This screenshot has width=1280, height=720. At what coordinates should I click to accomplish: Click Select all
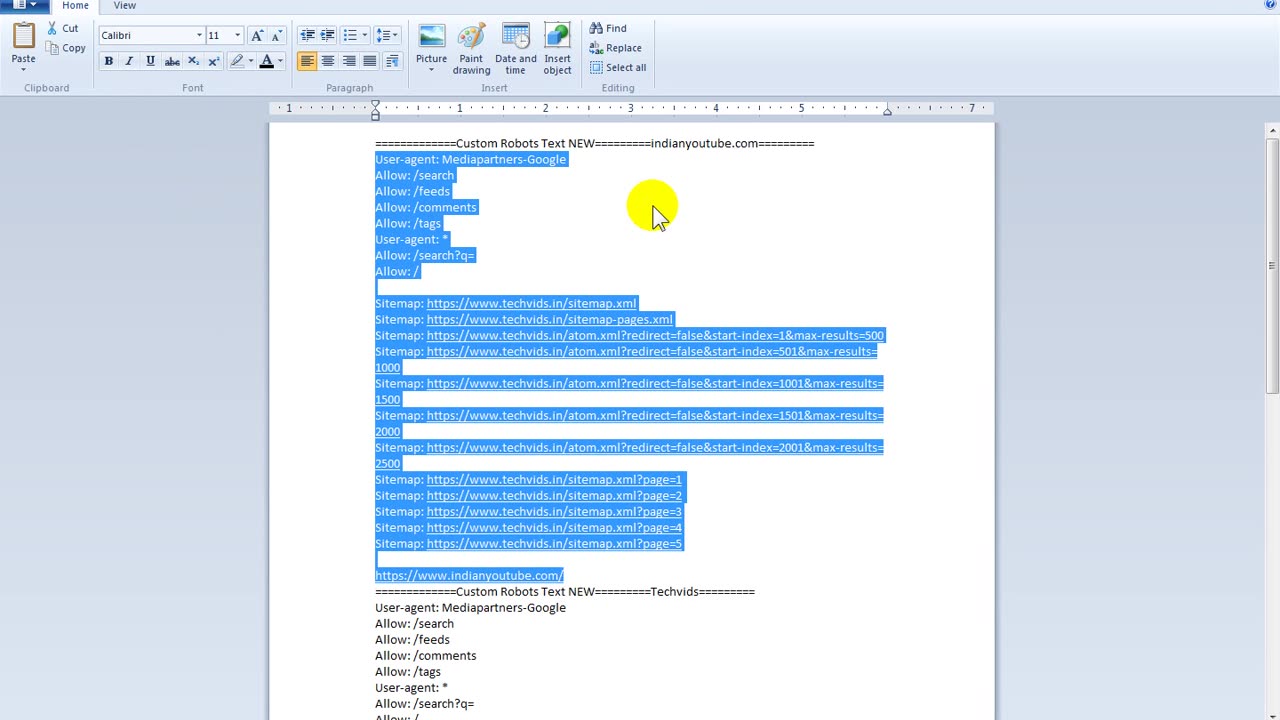[x=618, y=68]
